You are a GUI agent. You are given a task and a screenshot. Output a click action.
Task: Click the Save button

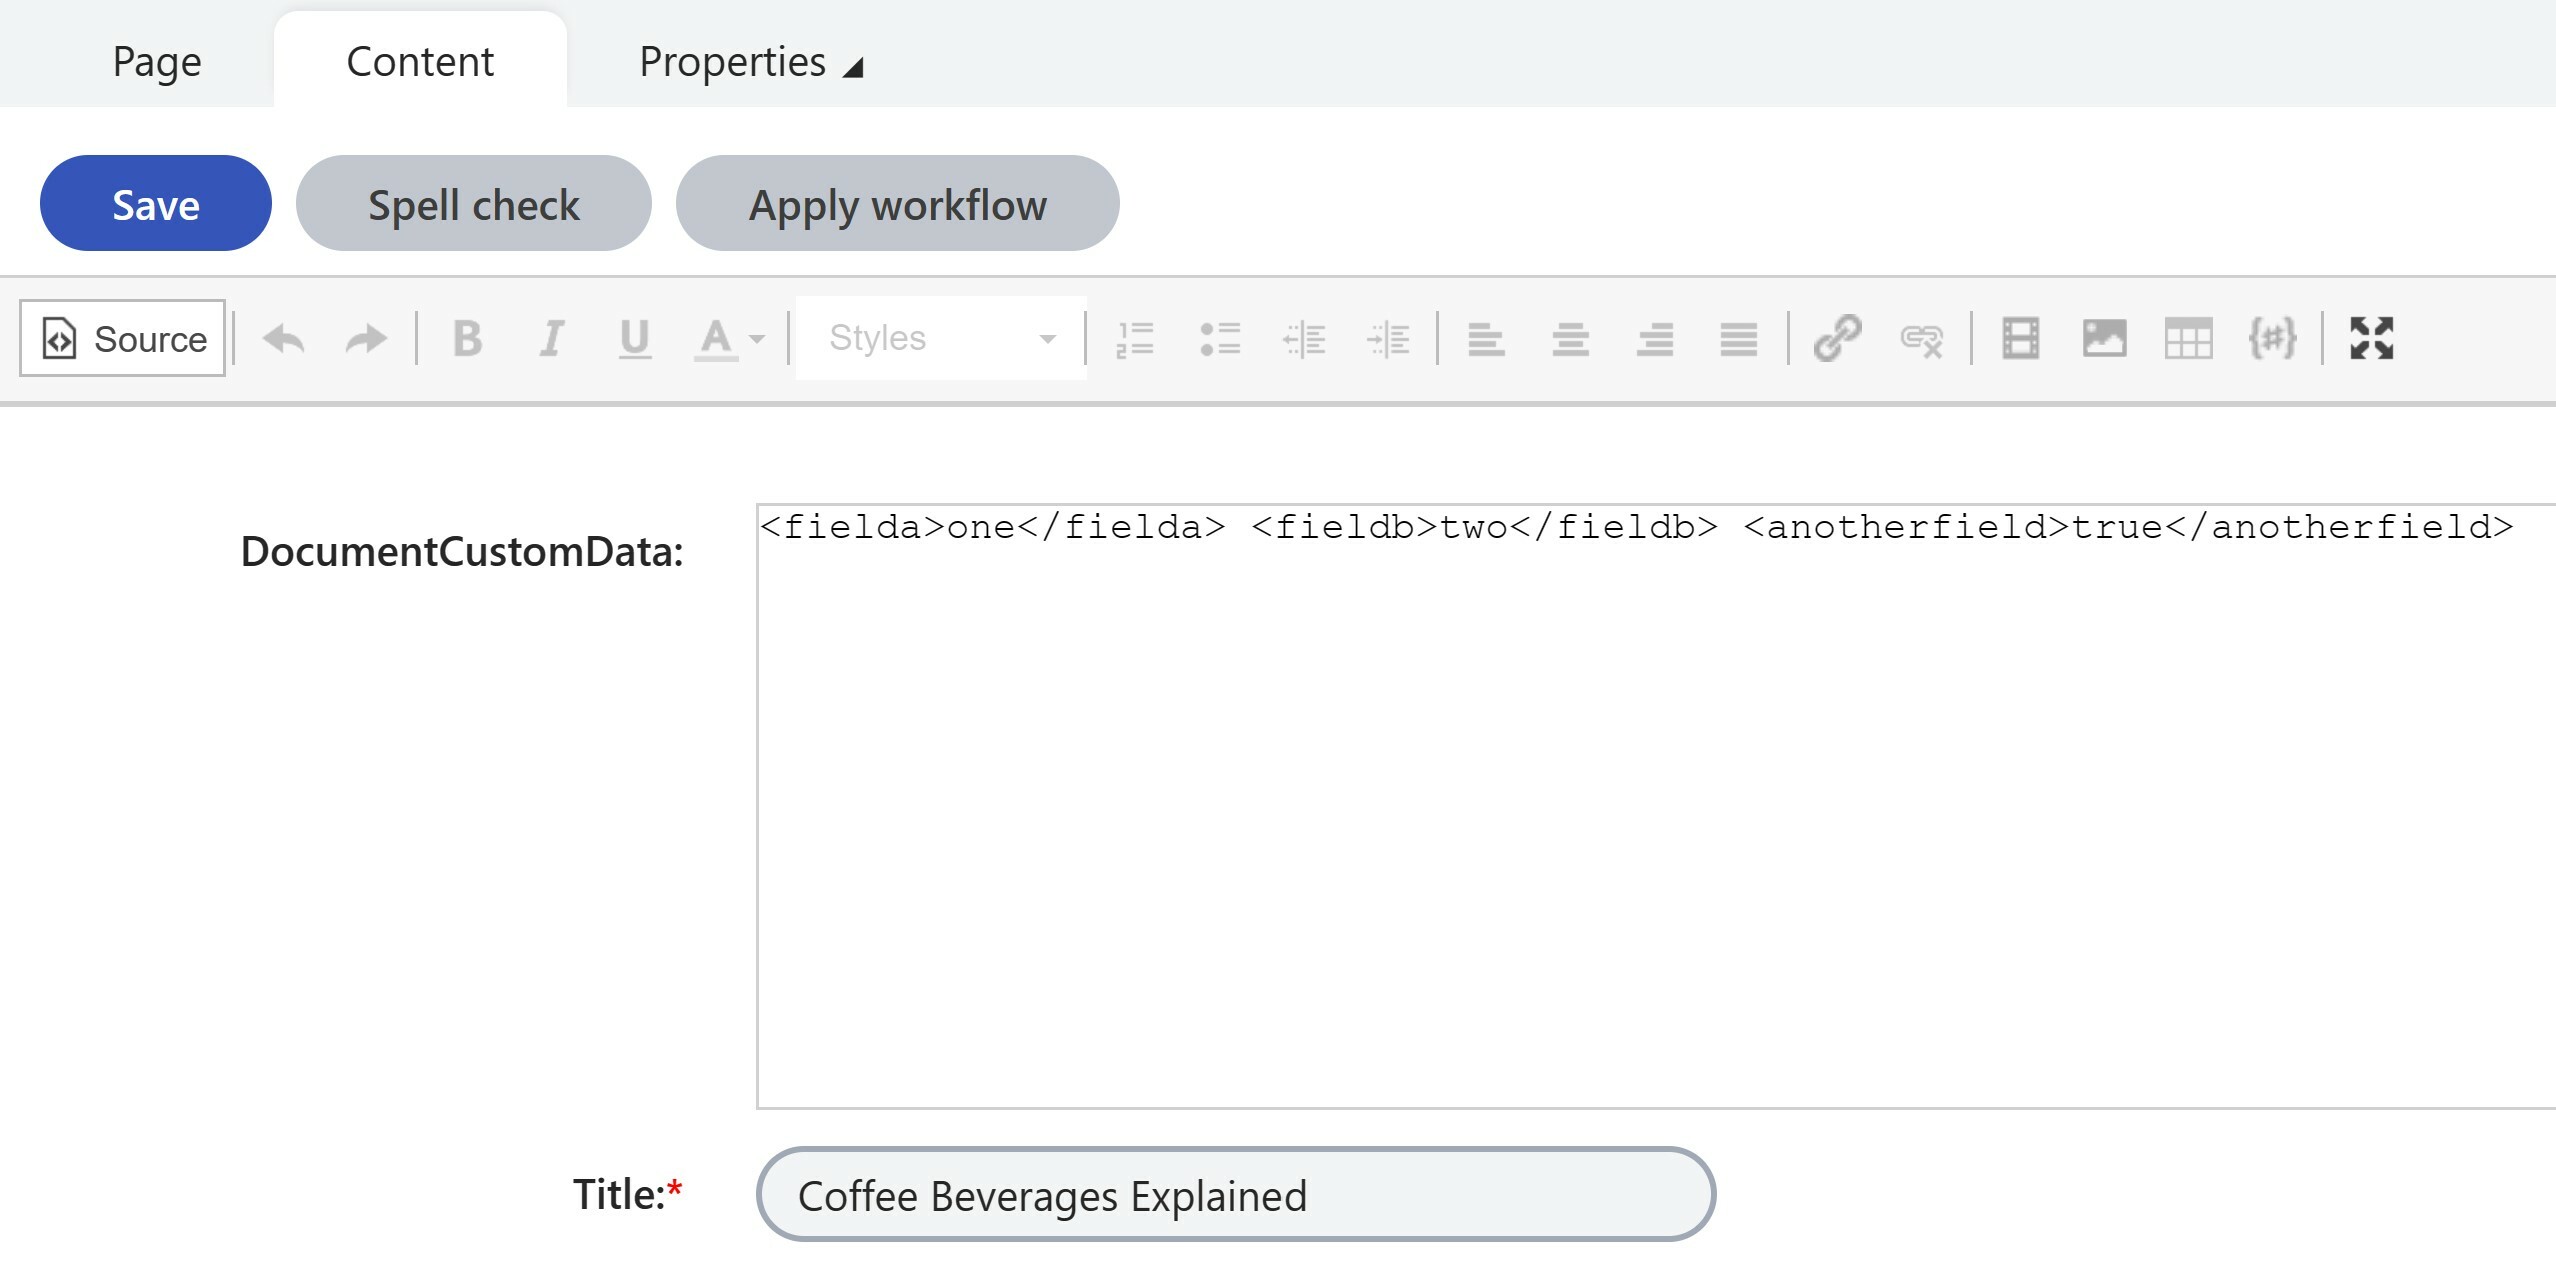(x=156, y=203)
